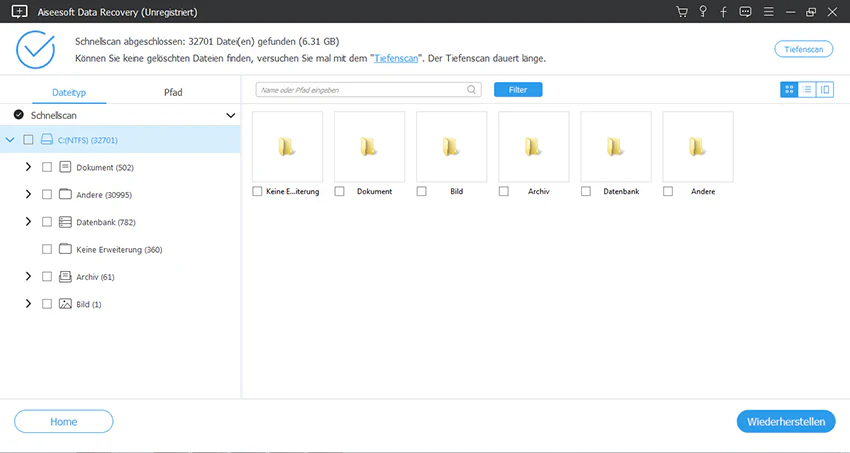Select the C:(NTFS) (32701) row label
The height and width of the screenshot is (453, 850).
(x=88, y=140)
